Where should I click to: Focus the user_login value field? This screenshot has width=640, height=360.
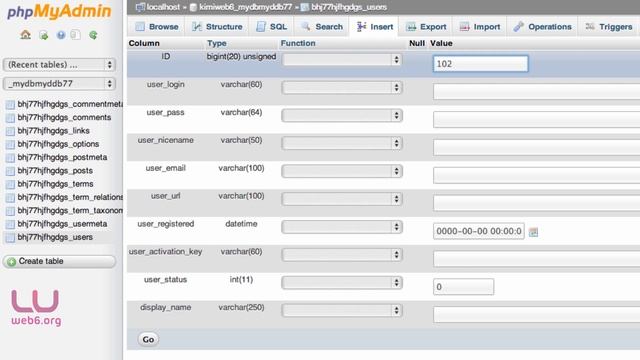pos(536,91)
